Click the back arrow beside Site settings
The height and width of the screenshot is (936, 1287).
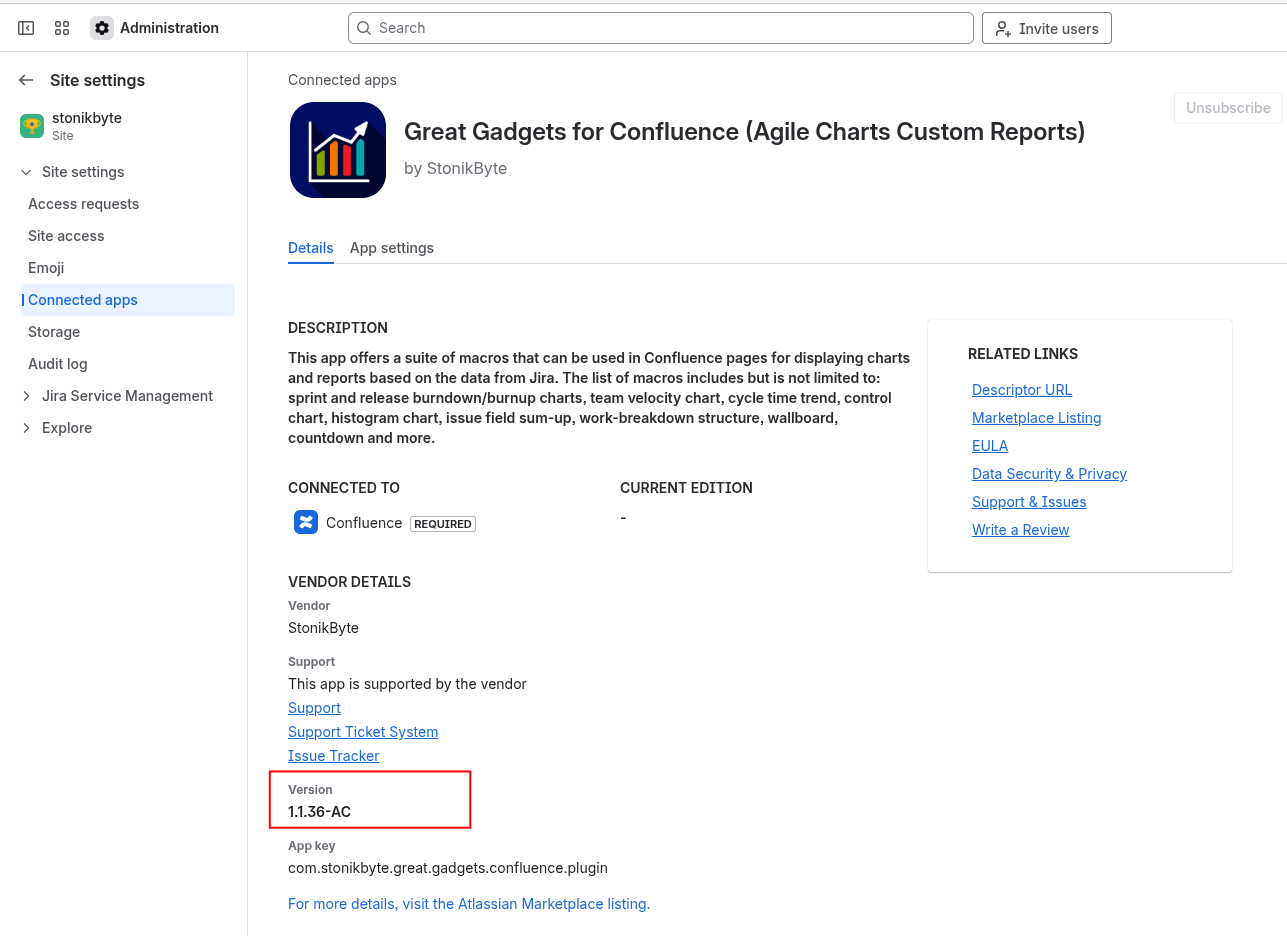[x=27, y=80]
